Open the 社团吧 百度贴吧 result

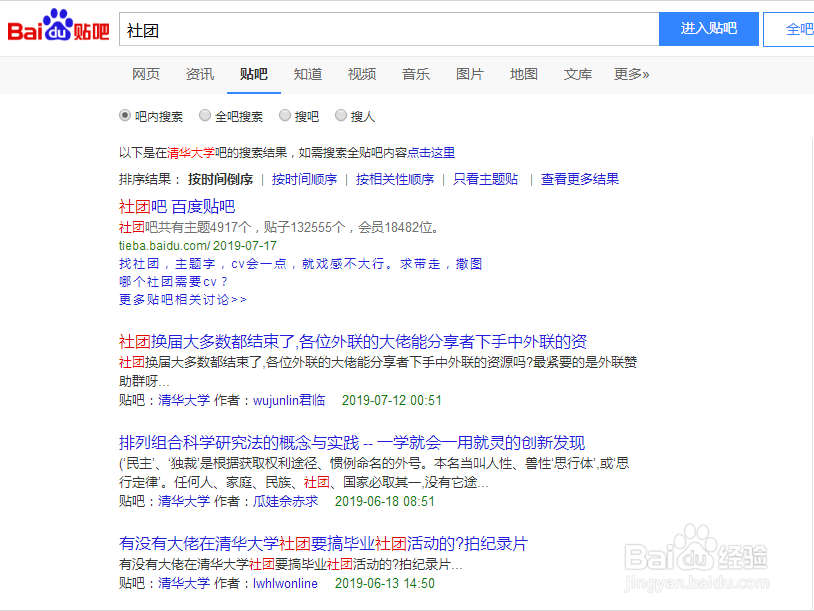click(x=180, y=206)
